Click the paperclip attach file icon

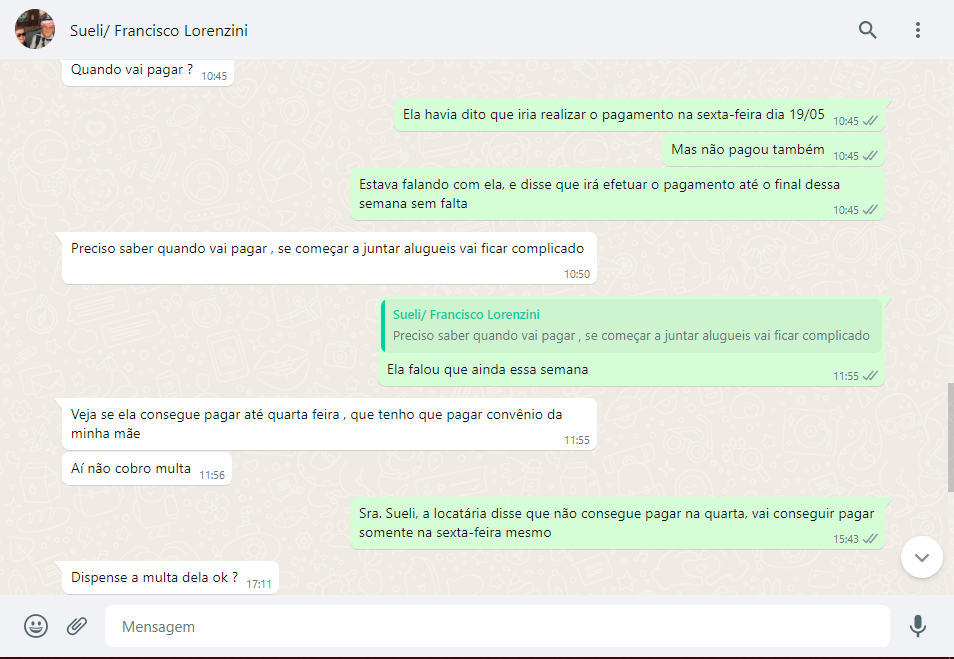tap(77, 626)
